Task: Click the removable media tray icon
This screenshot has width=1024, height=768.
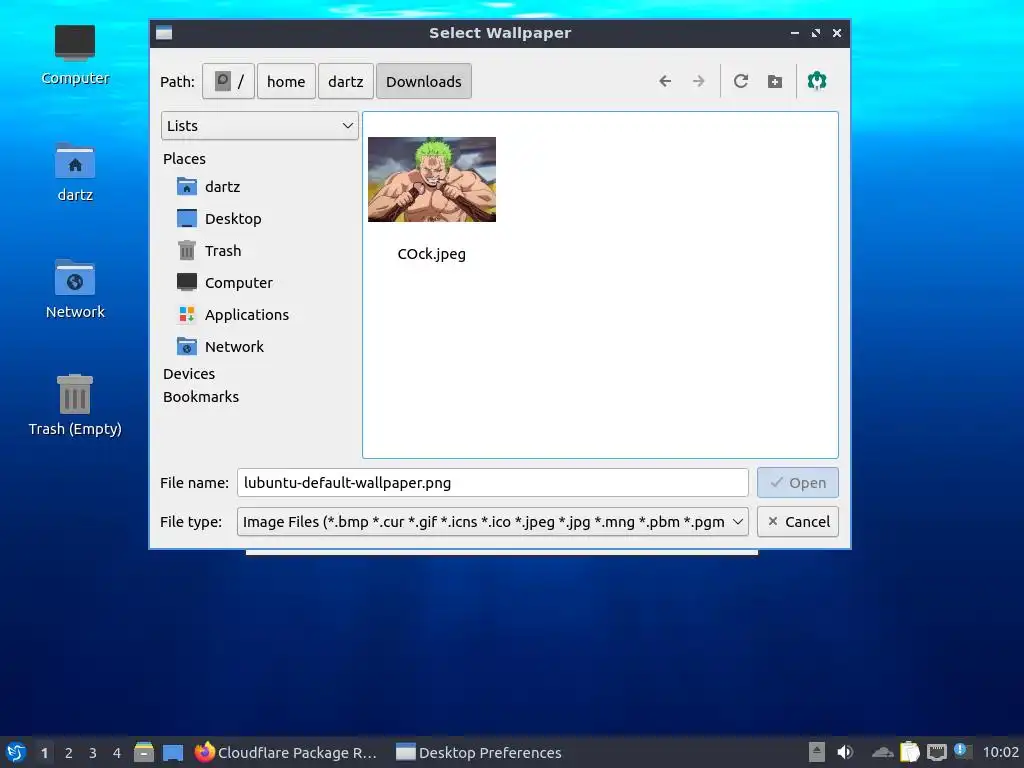Action: tap(816, 752)
